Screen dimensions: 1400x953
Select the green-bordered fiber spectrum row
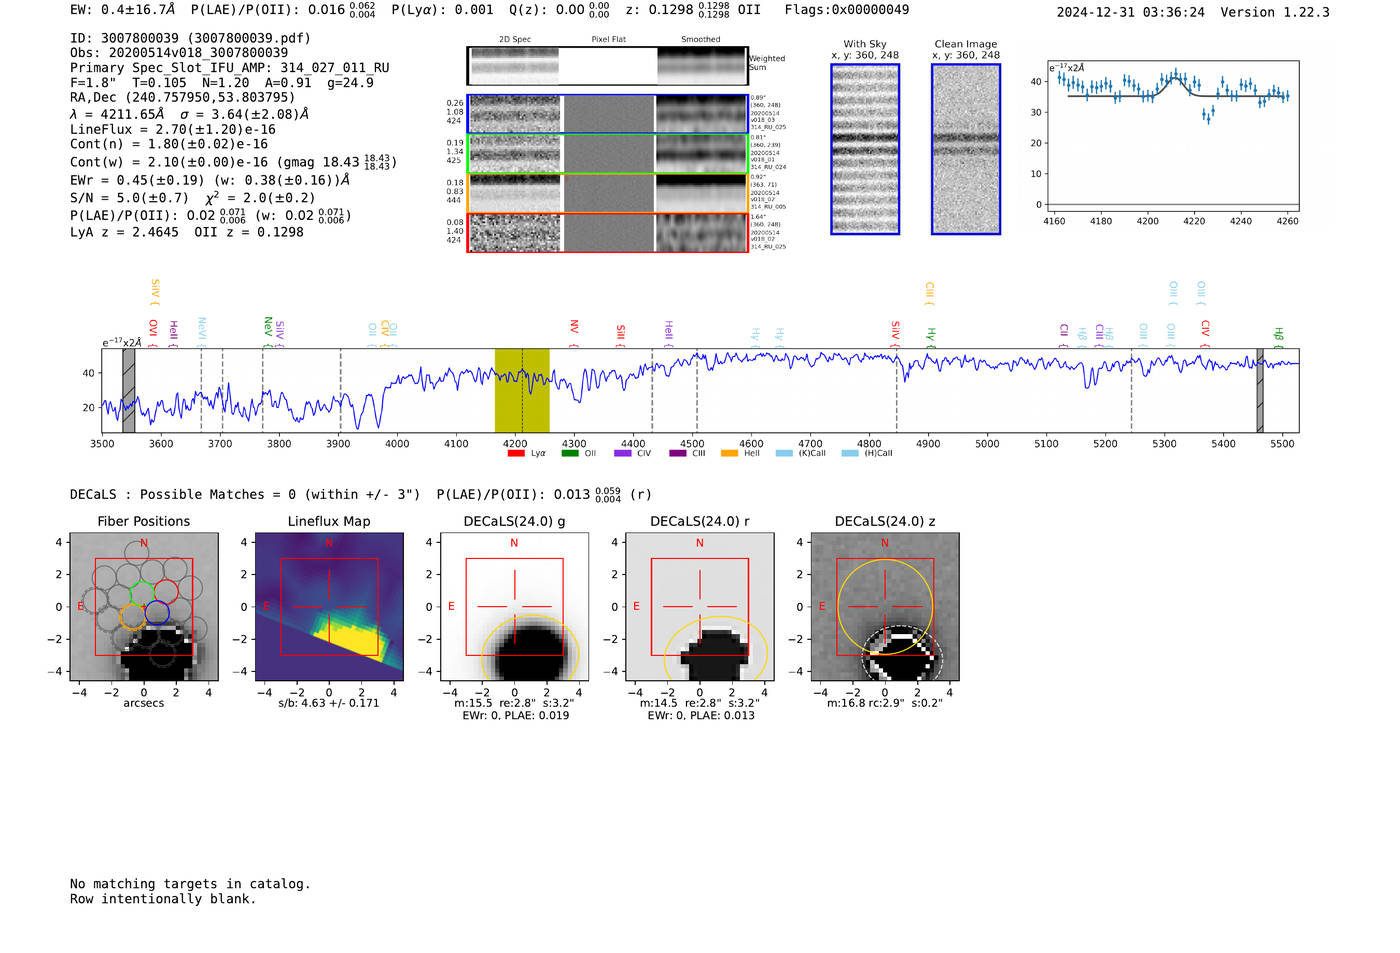[607, 154]
